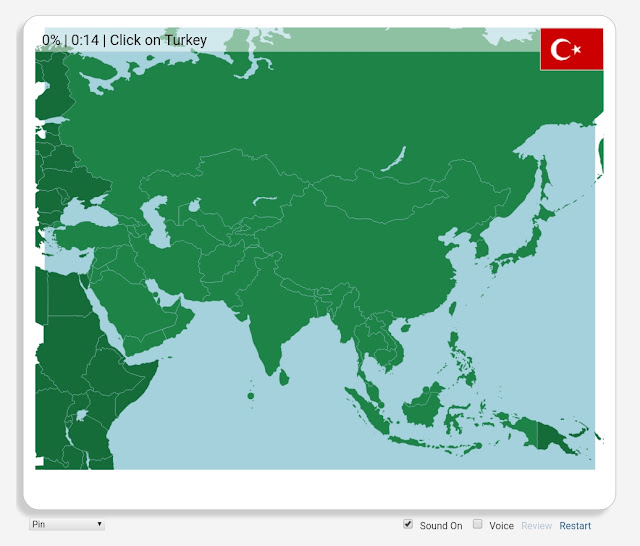
Task: Toggle the Sound On checkbox
Action: [408, 524]
